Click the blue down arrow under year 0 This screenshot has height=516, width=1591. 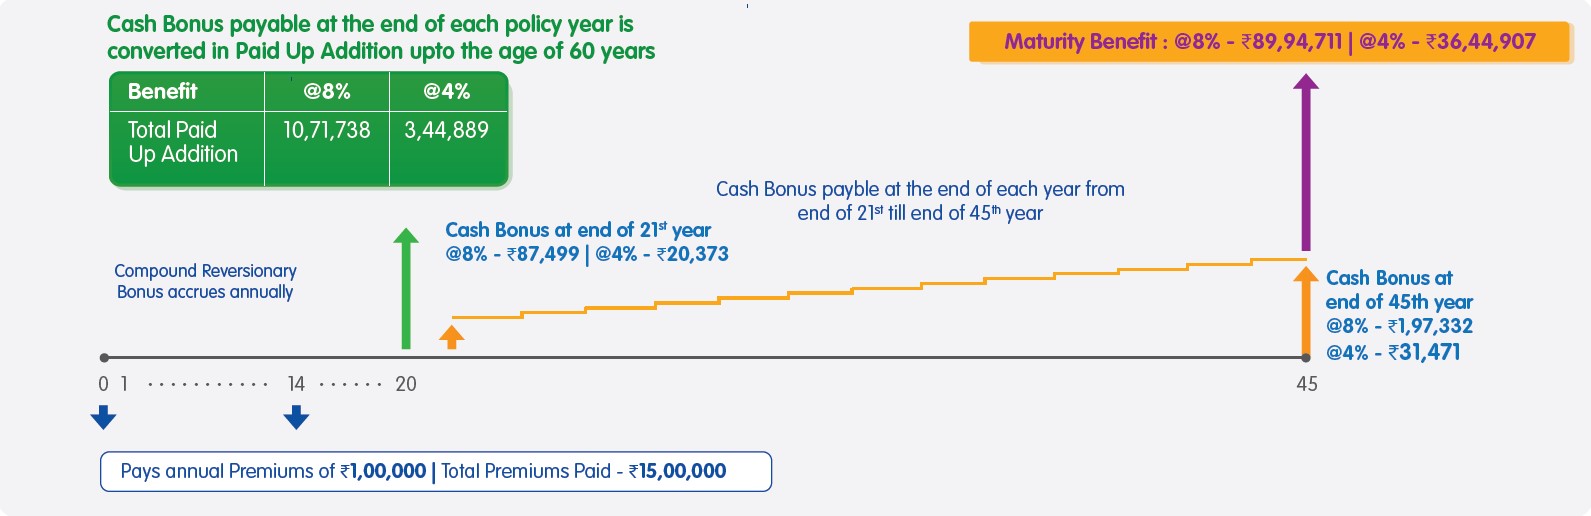(x=103, y=417)
